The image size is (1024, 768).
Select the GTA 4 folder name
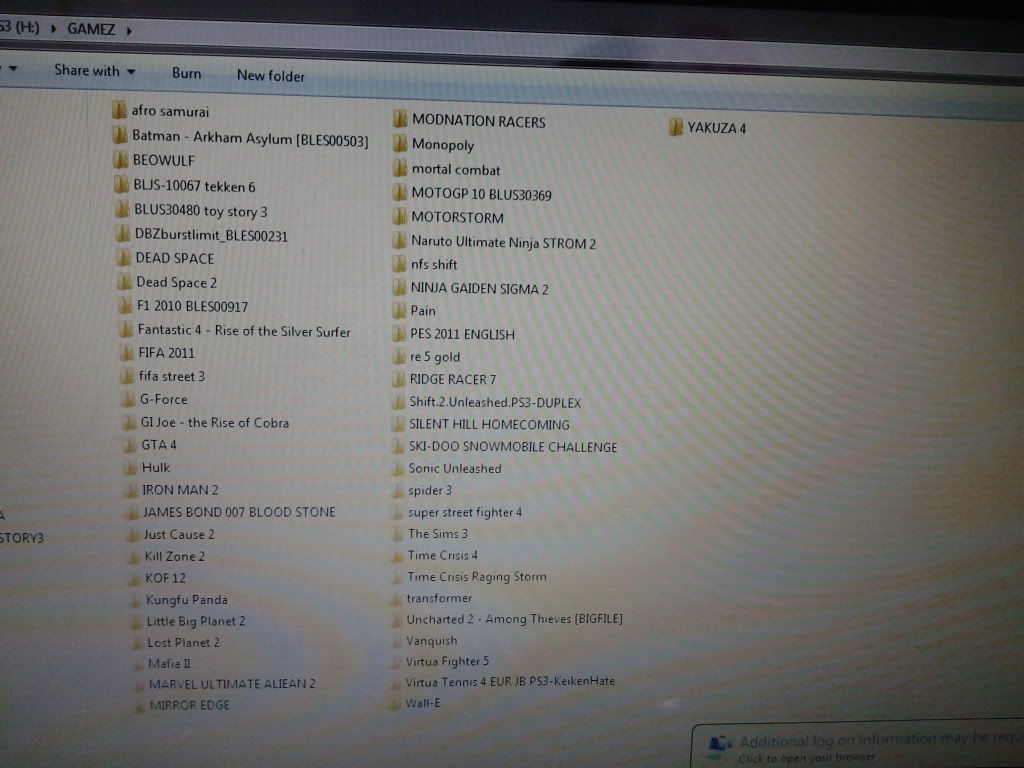[x=159, y=445]
